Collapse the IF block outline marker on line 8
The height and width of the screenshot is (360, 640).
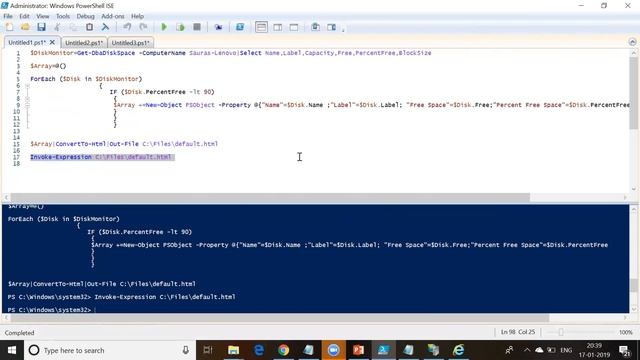click(27, 99)
